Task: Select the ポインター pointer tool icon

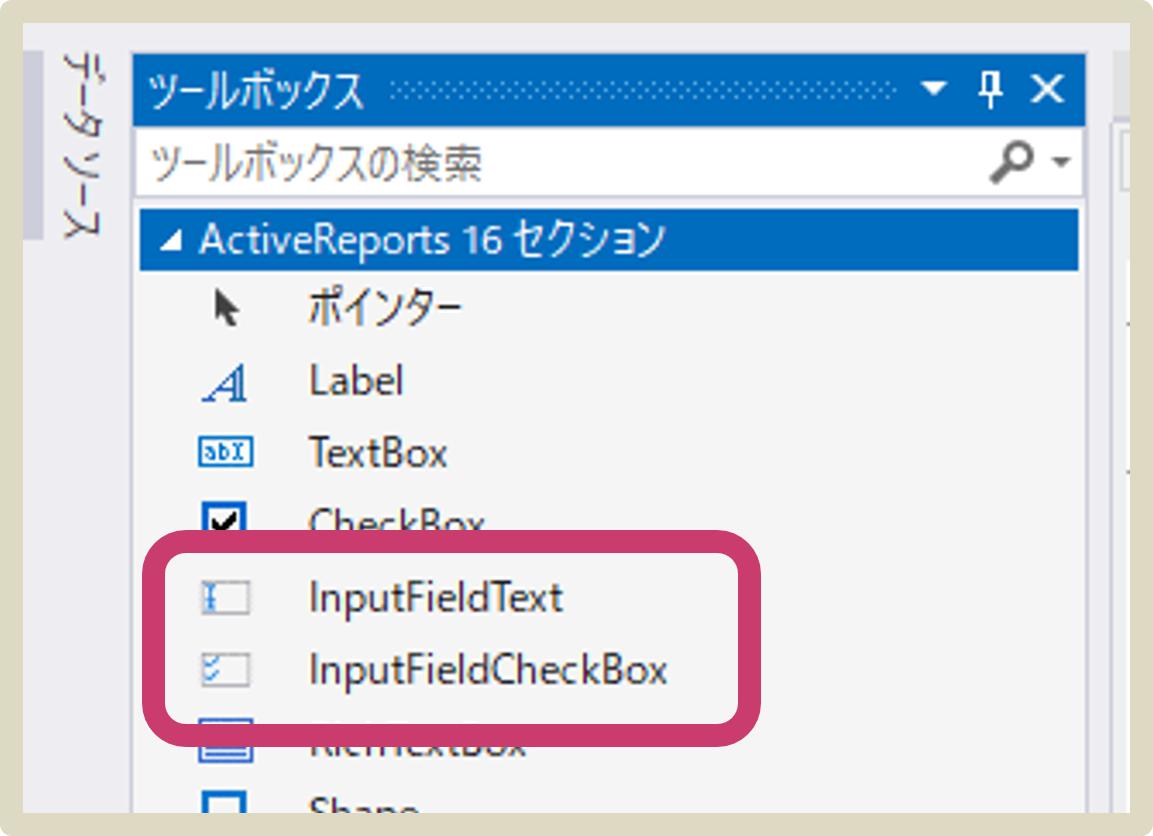Action: (x=226, y=307)
